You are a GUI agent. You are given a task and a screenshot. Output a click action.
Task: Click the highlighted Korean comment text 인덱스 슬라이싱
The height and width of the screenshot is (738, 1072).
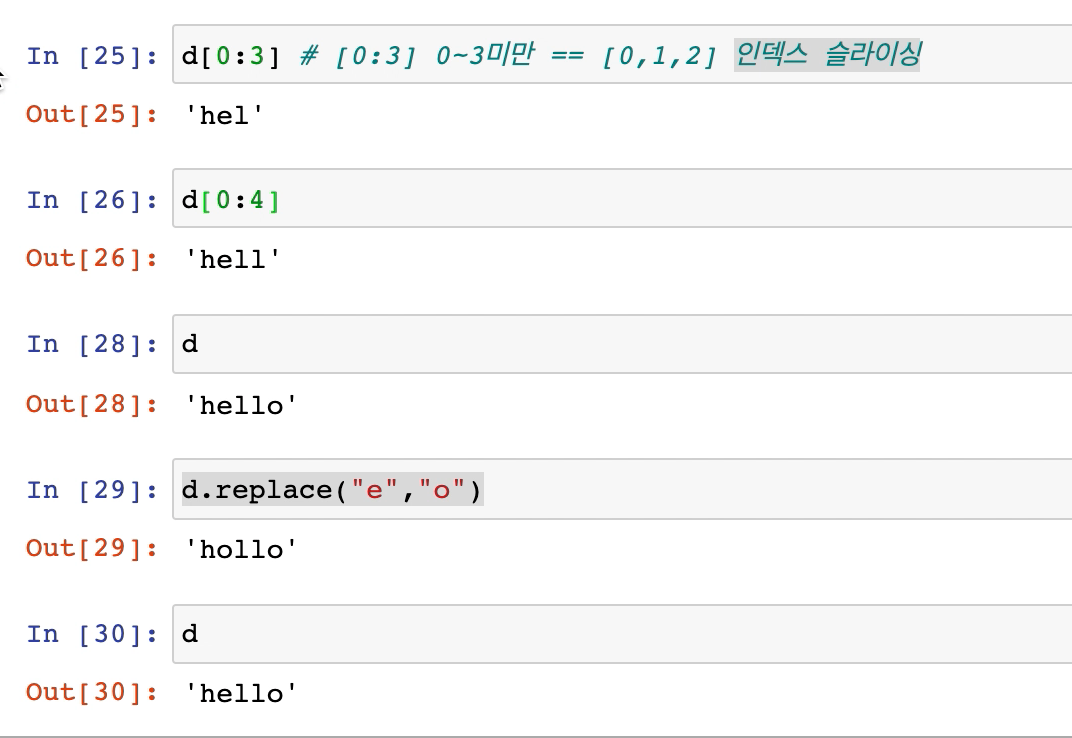tap(827, 54)
